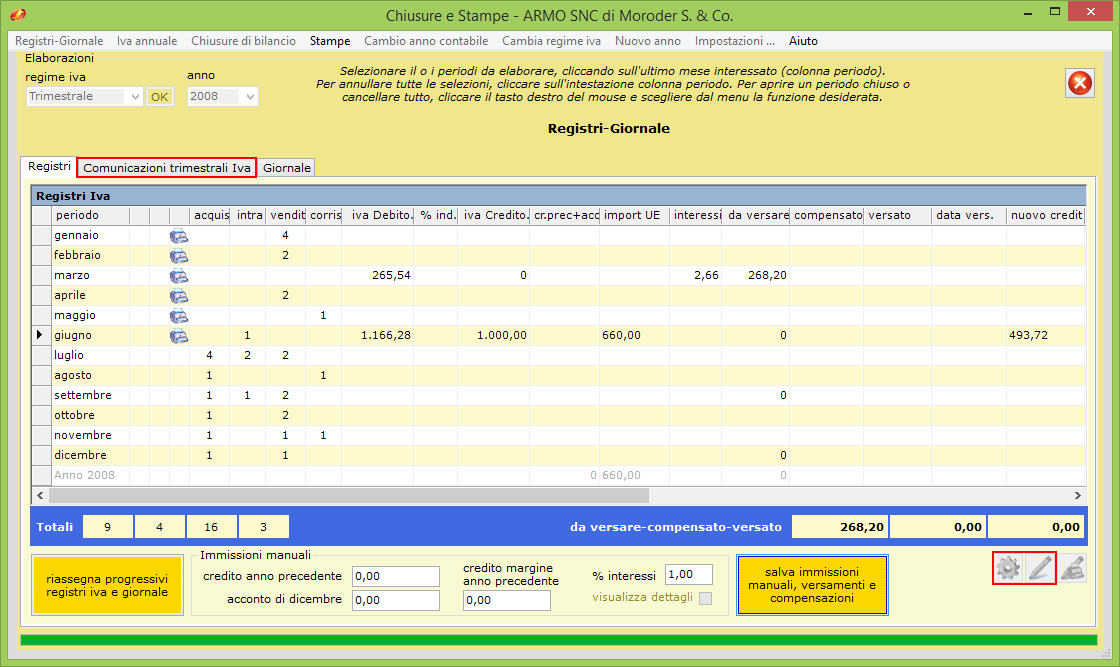Screen dimensions: 1120x667
Task: Click the printer icon in the gennaio row
Action: click(179, 236)
